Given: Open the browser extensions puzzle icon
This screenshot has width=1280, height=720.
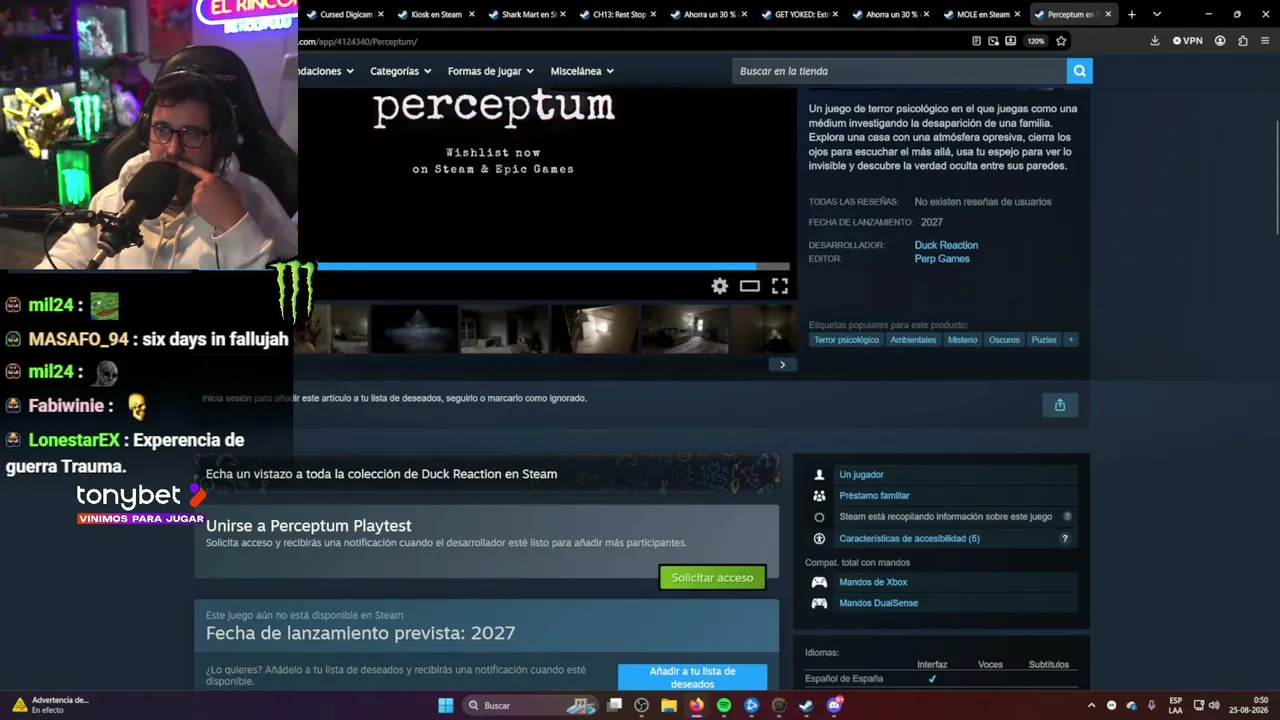Looking at the screenshot, I should [1243, 41].
